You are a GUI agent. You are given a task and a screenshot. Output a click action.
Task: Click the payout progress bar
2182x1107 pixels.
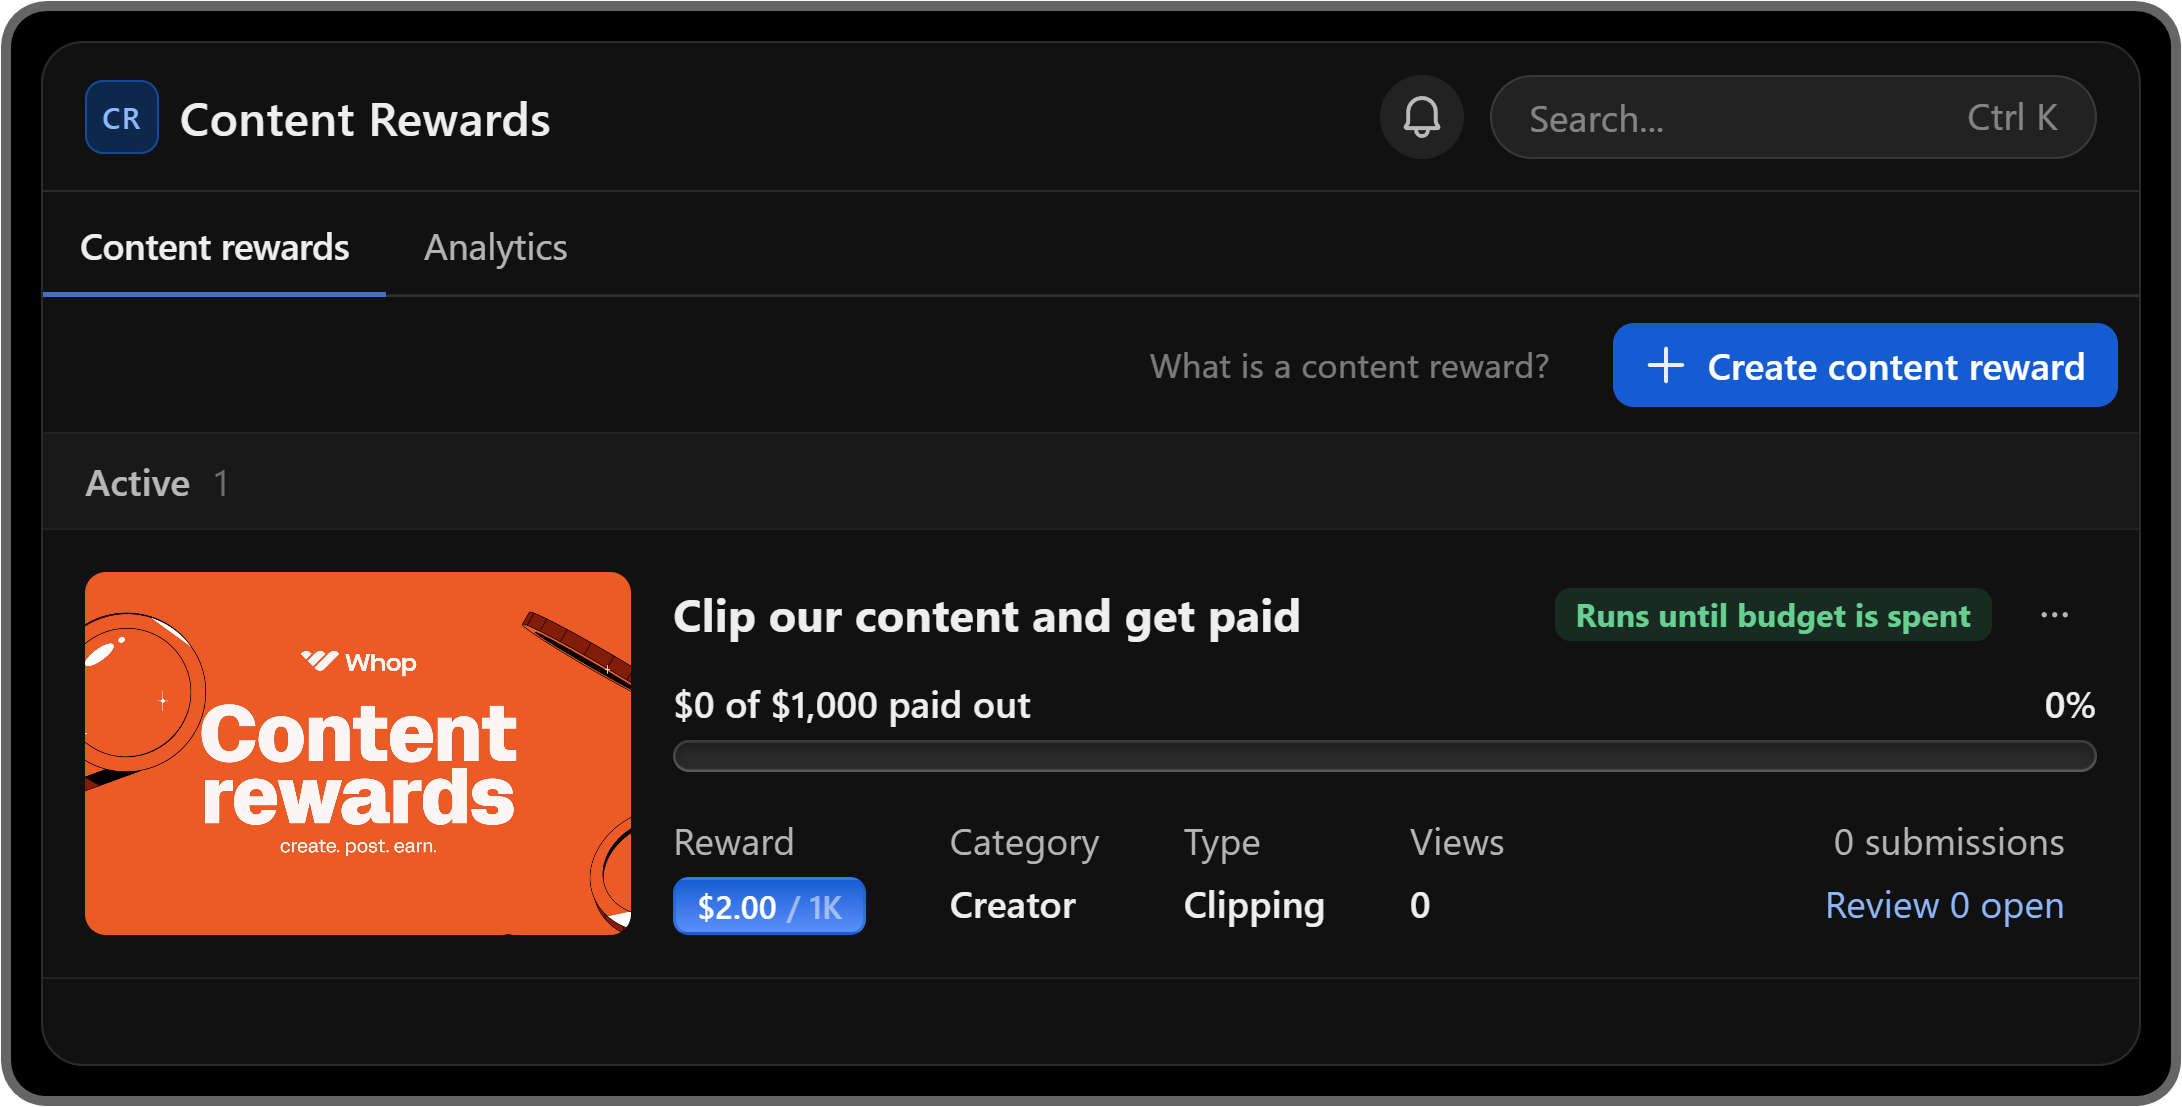click(x=1384, y=756)
